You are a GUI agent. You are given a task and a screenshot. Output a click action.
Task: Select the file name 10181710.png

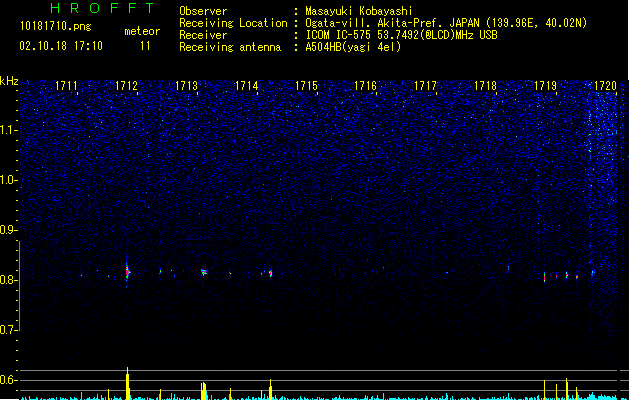56,27
